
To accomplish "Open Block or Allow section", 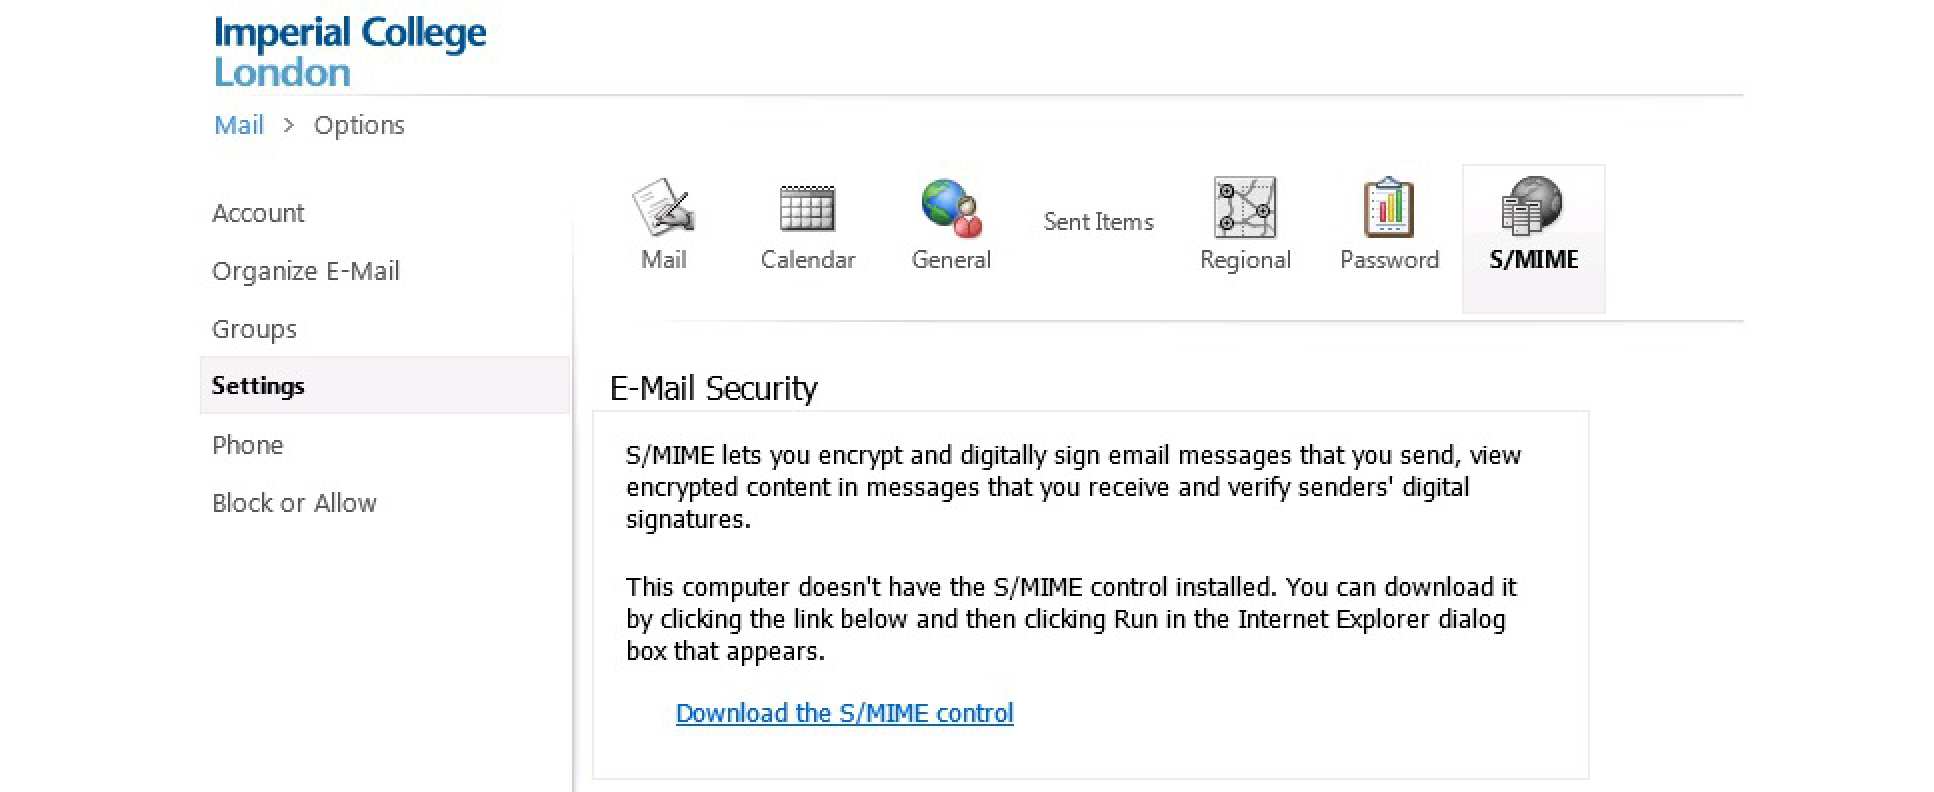I will (x=294, y=503).
